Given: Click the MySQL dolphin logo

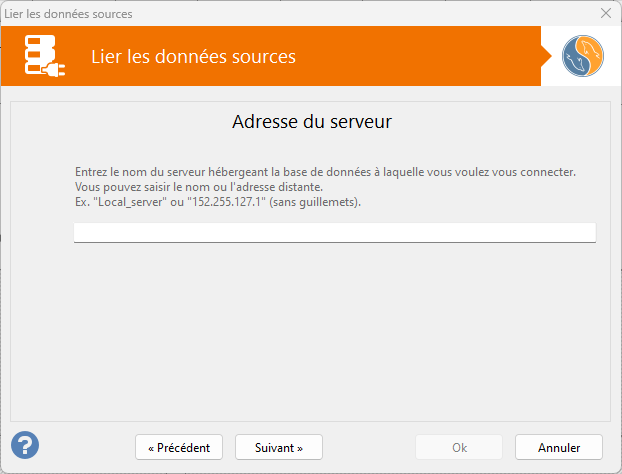Looking at the screenshot, I should 582,57.
